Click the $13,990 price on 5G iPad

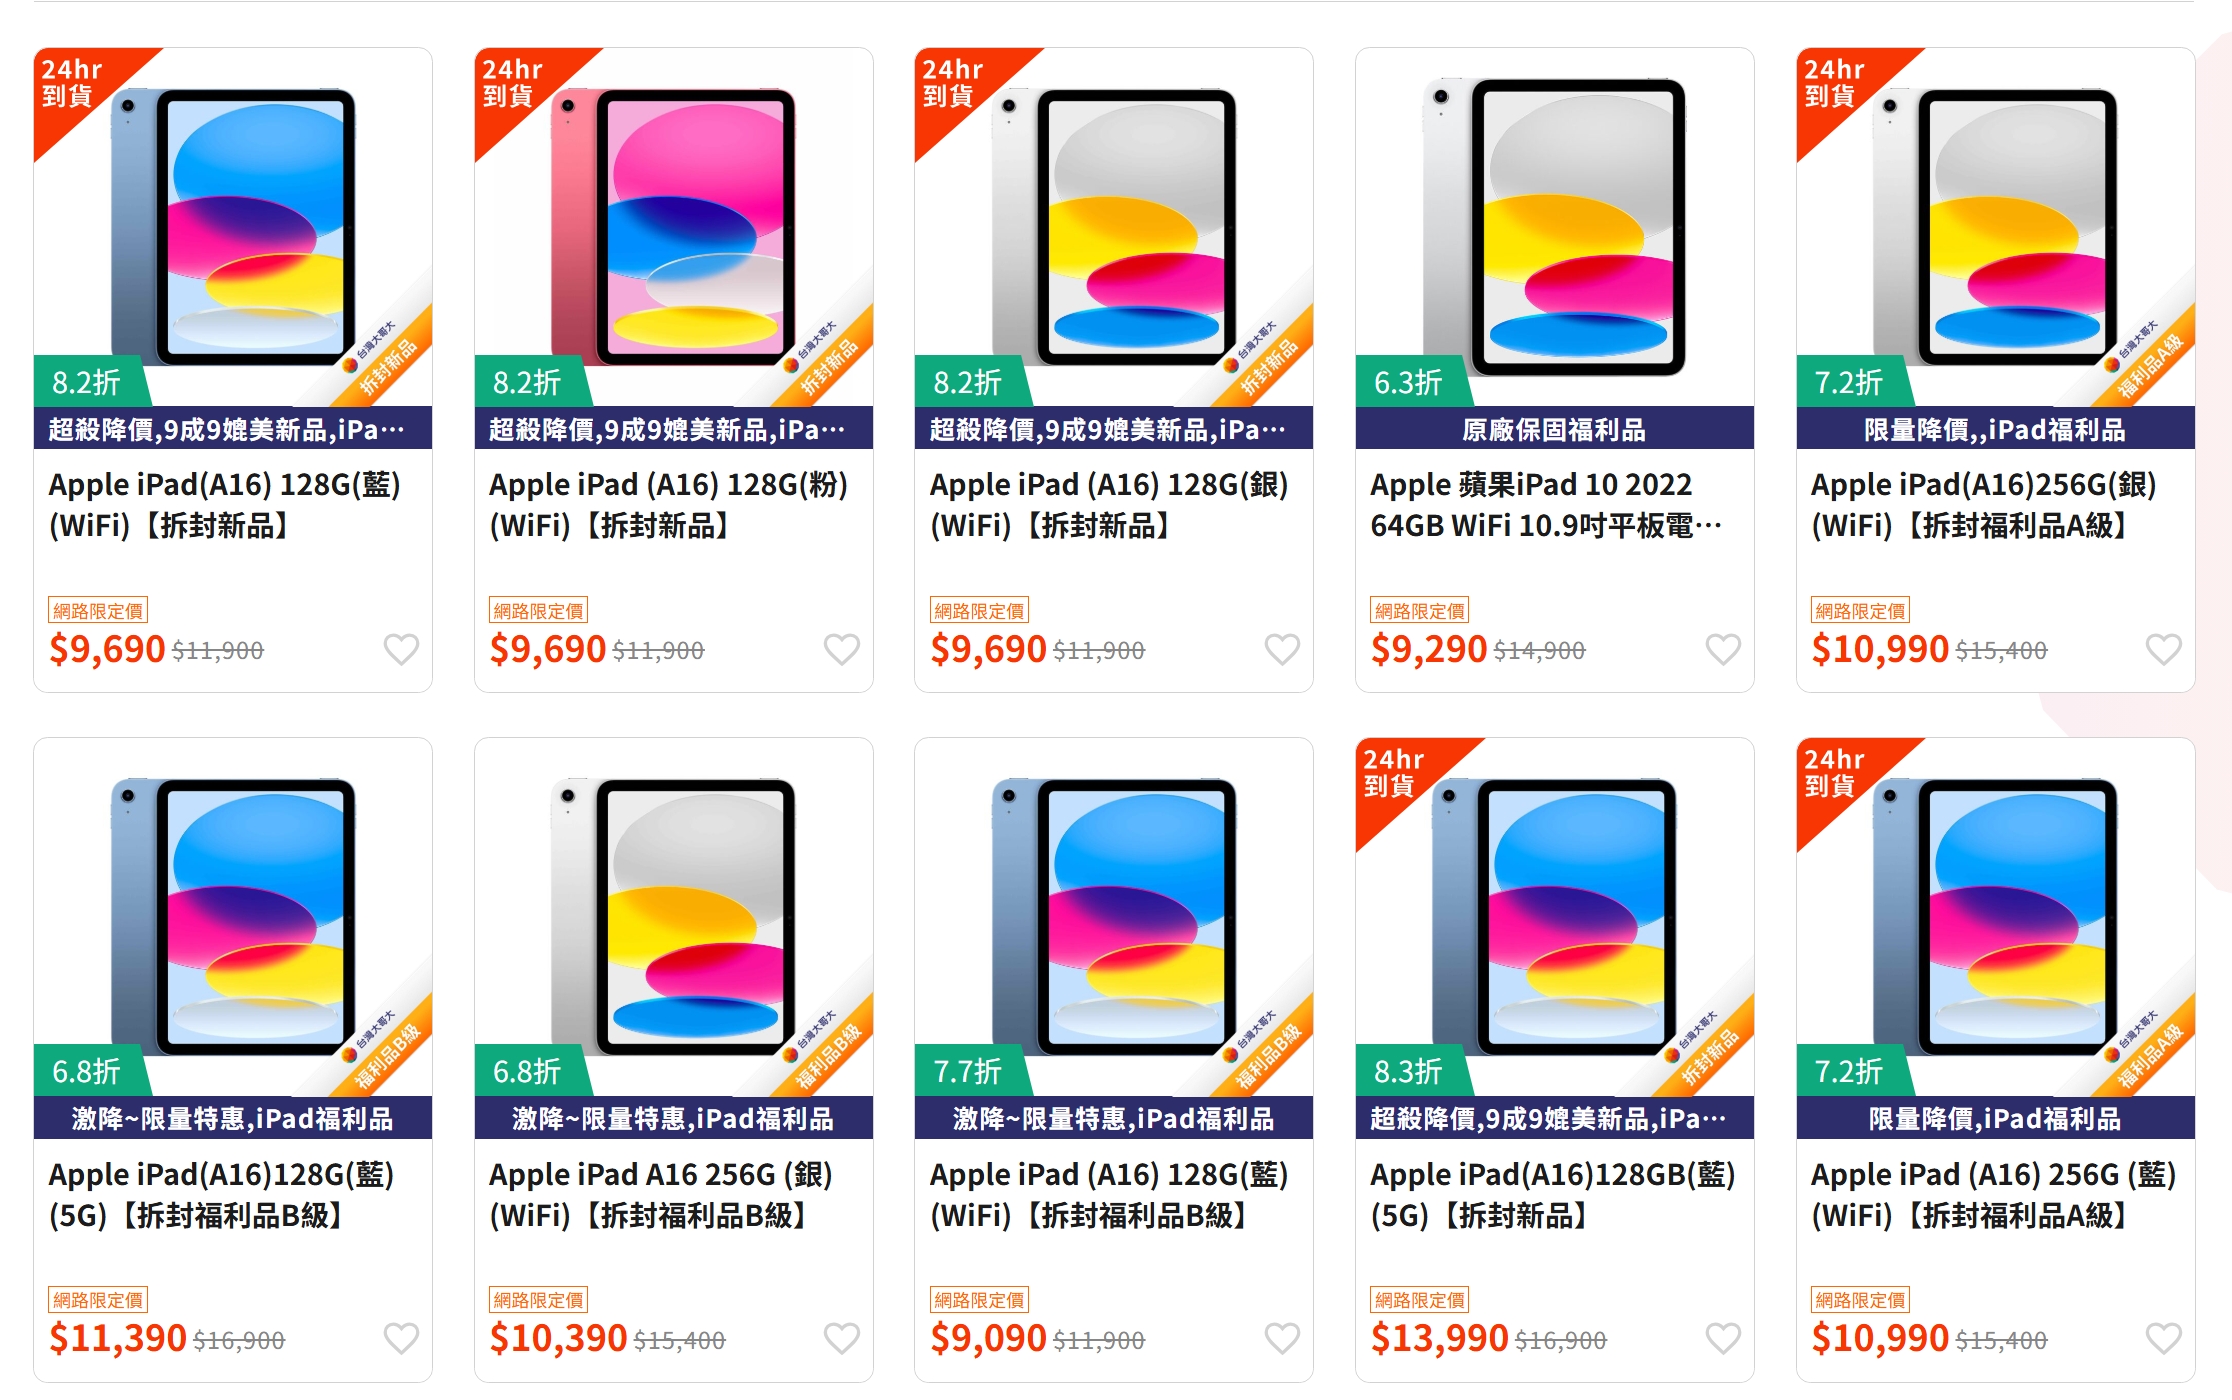(x=1439, y=1338)
